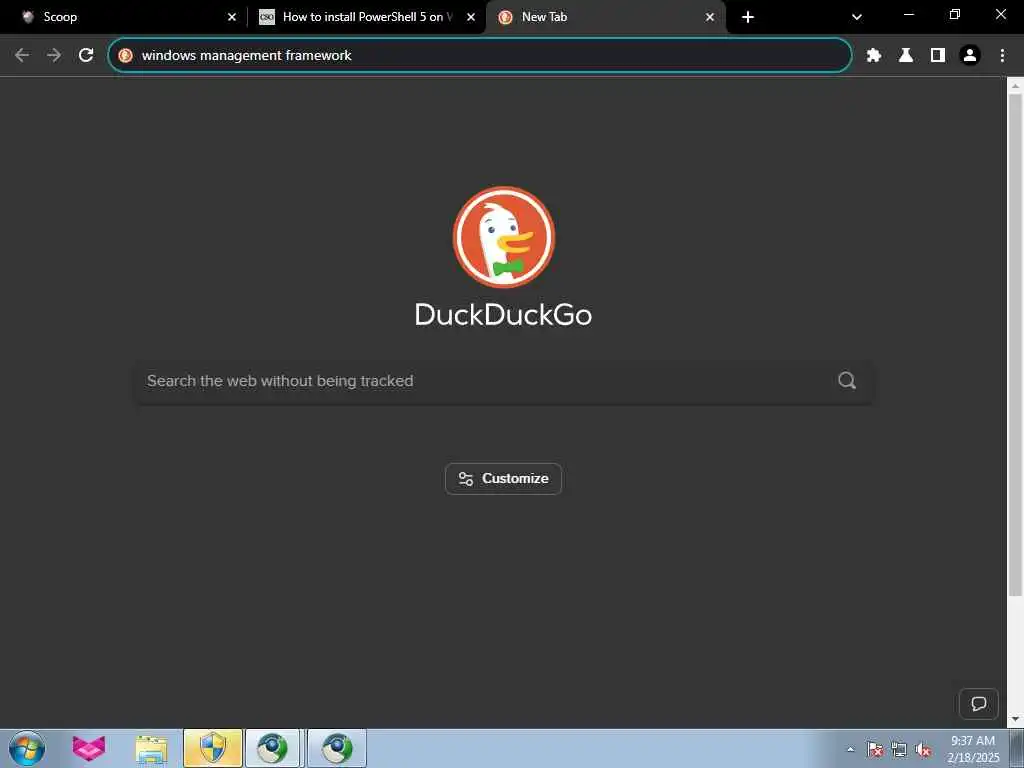Switch to How to install PowerShell tab

coord(366,17)
